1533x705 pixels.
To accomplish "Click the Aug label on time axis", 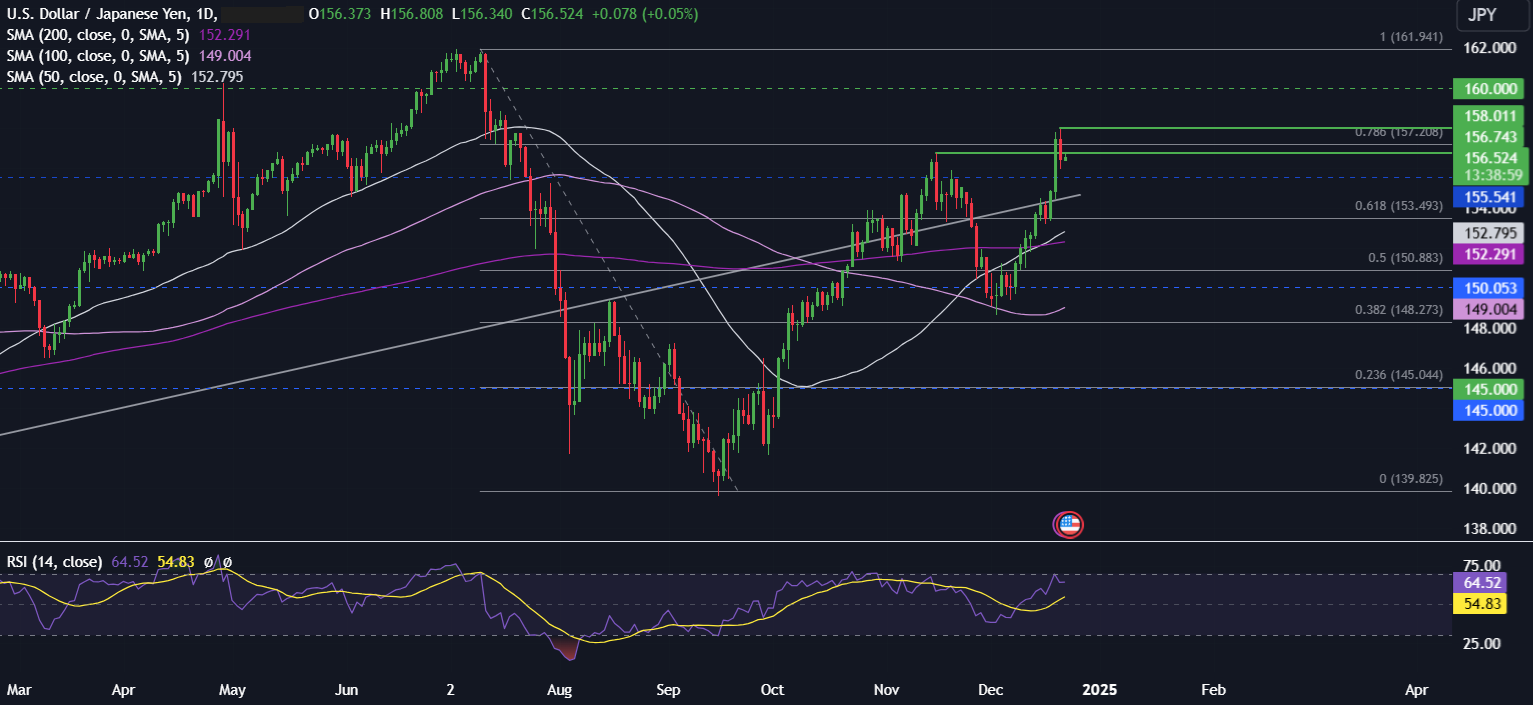I will (x=560, y=690).
